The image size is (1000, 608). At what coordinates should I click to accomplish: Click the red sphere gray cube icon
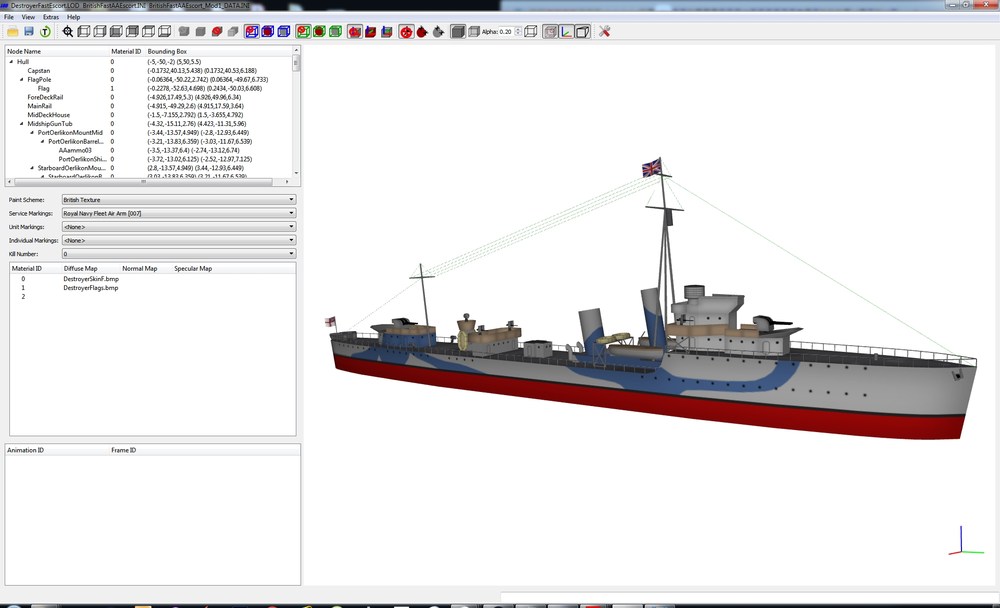click(x=217, y=31)
